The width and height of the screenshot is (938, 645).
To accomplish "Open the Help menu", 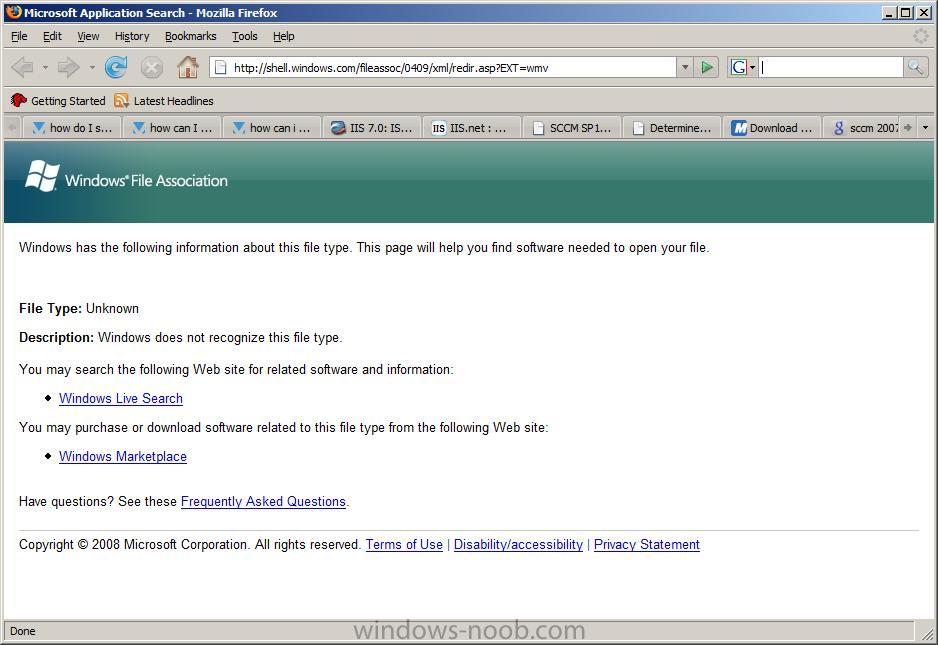I will [x=284, y=36].
